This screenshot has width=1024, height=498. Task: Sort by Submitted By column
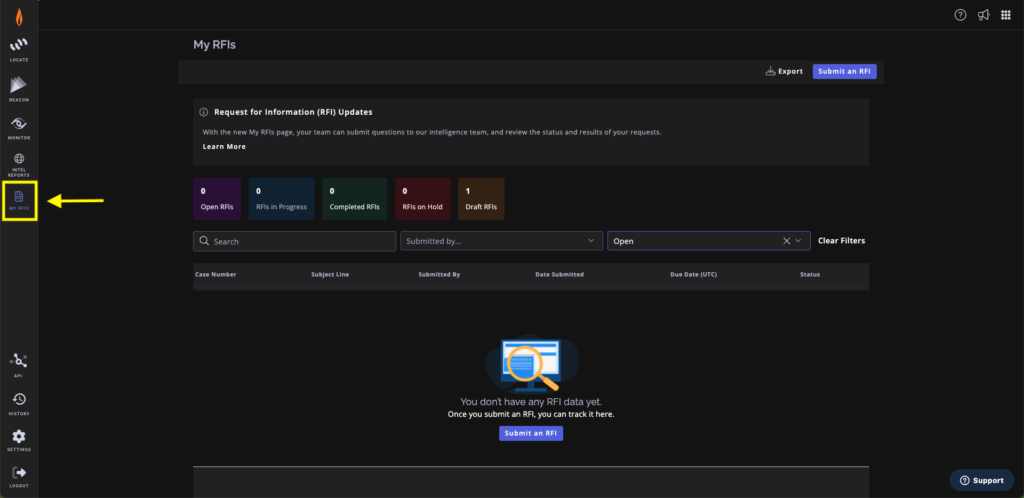coord(439,275)
